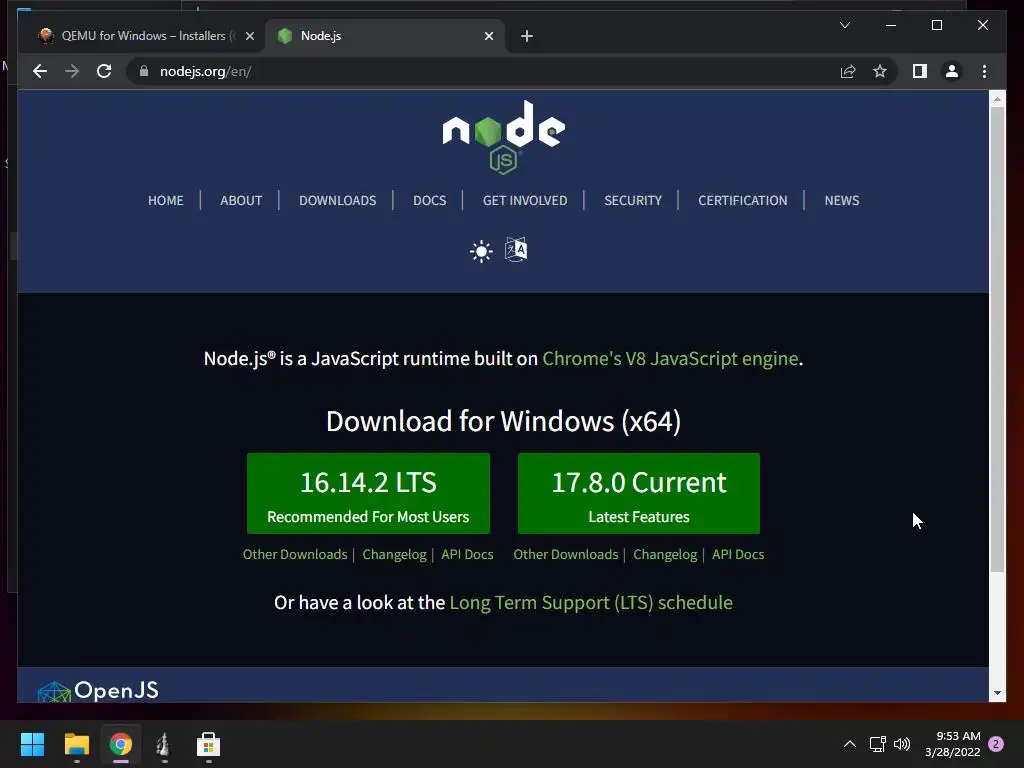Open Chrome three-dot menu
This screenshot has height=768, width=1024.
984,71
